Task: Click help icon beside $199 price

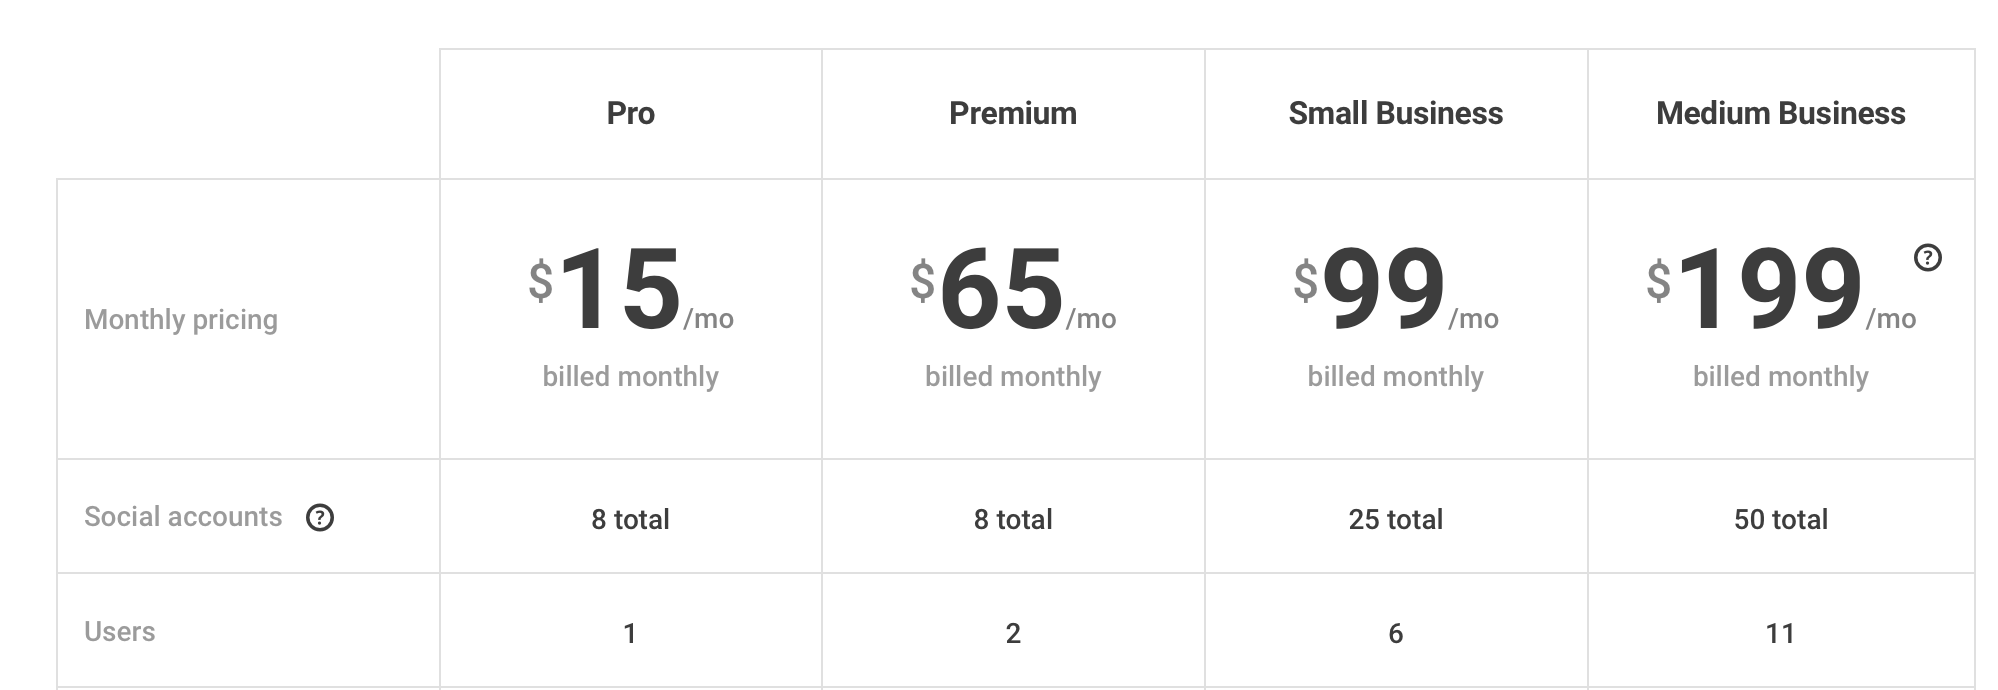Action: click(1927, 258)
